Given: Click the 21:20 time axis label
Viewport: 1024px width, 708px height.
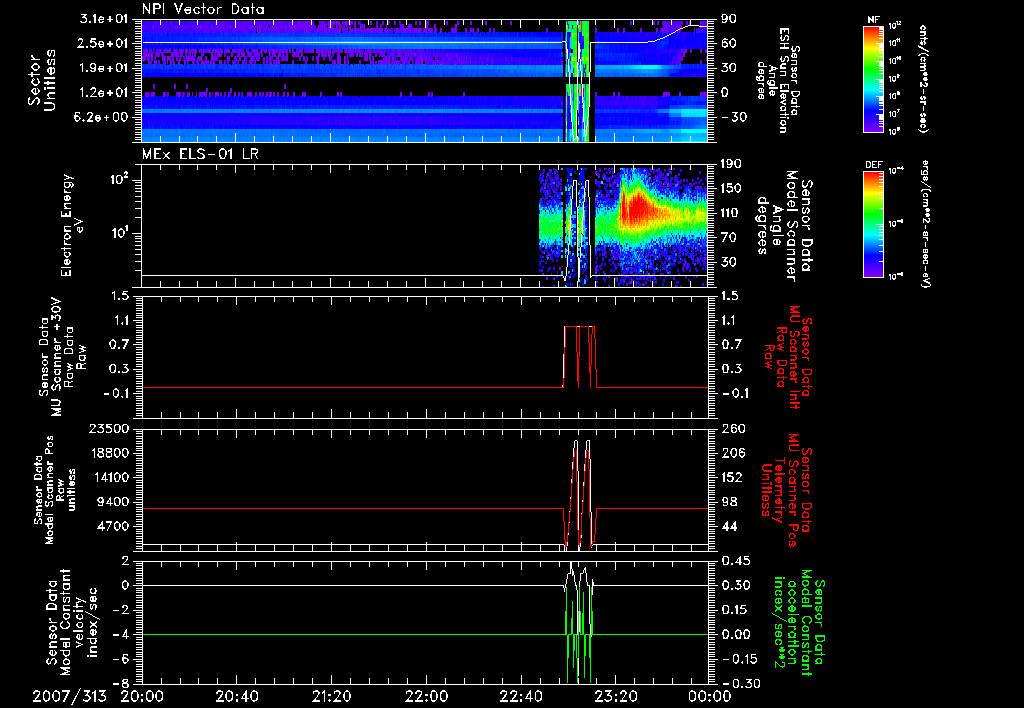Looking at the screenshot, I should pos(331,697).
